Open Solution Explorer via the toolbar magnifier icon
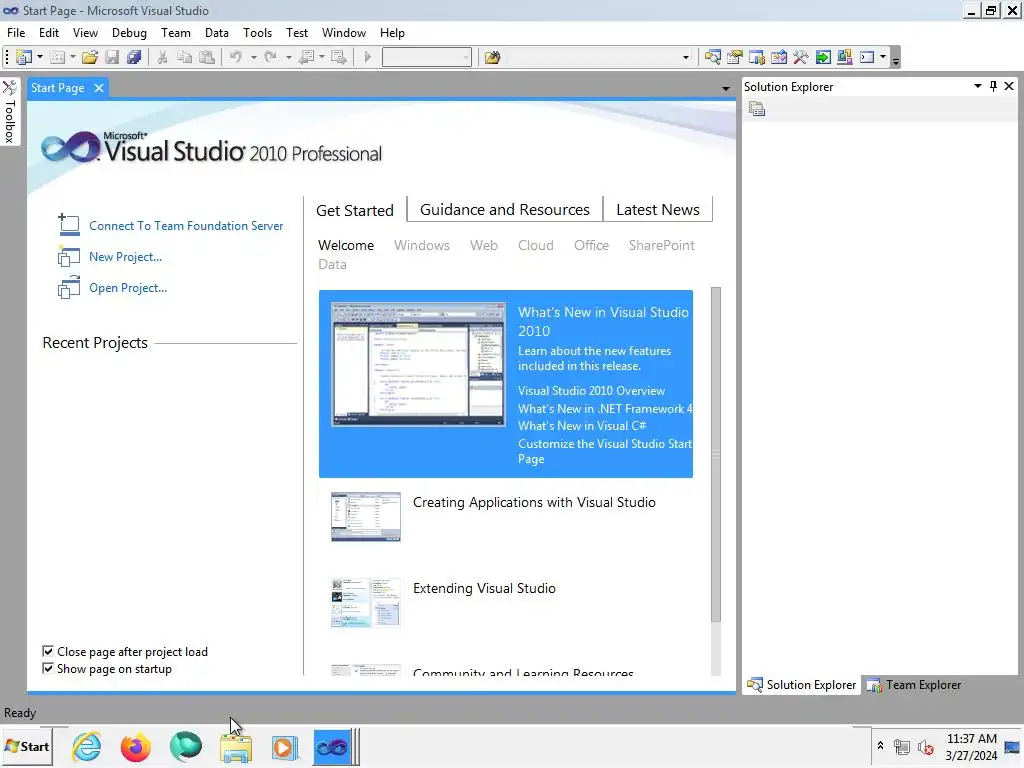Screen dimensions: 1024x768 tap(712, 57)
